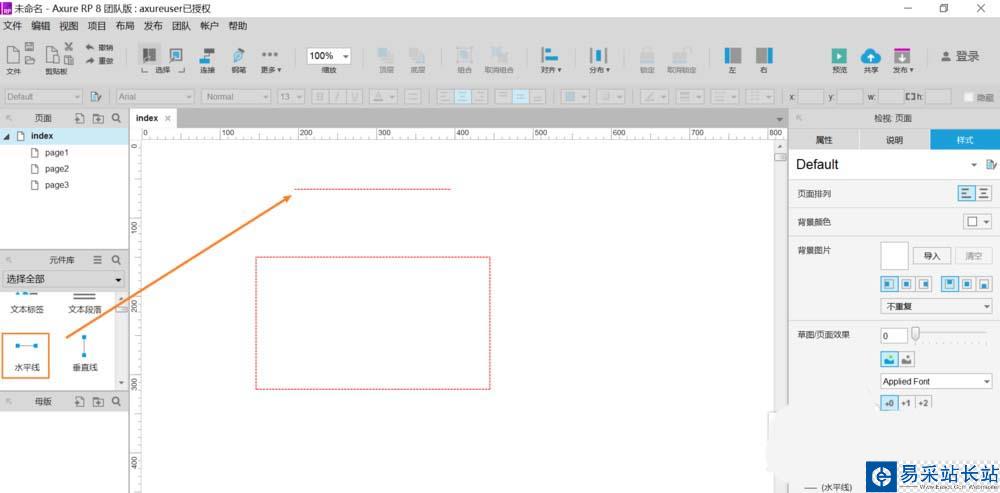Open the background color swatch picker
This screenshot has height=493, width=1000.
(x=977, y=222)
